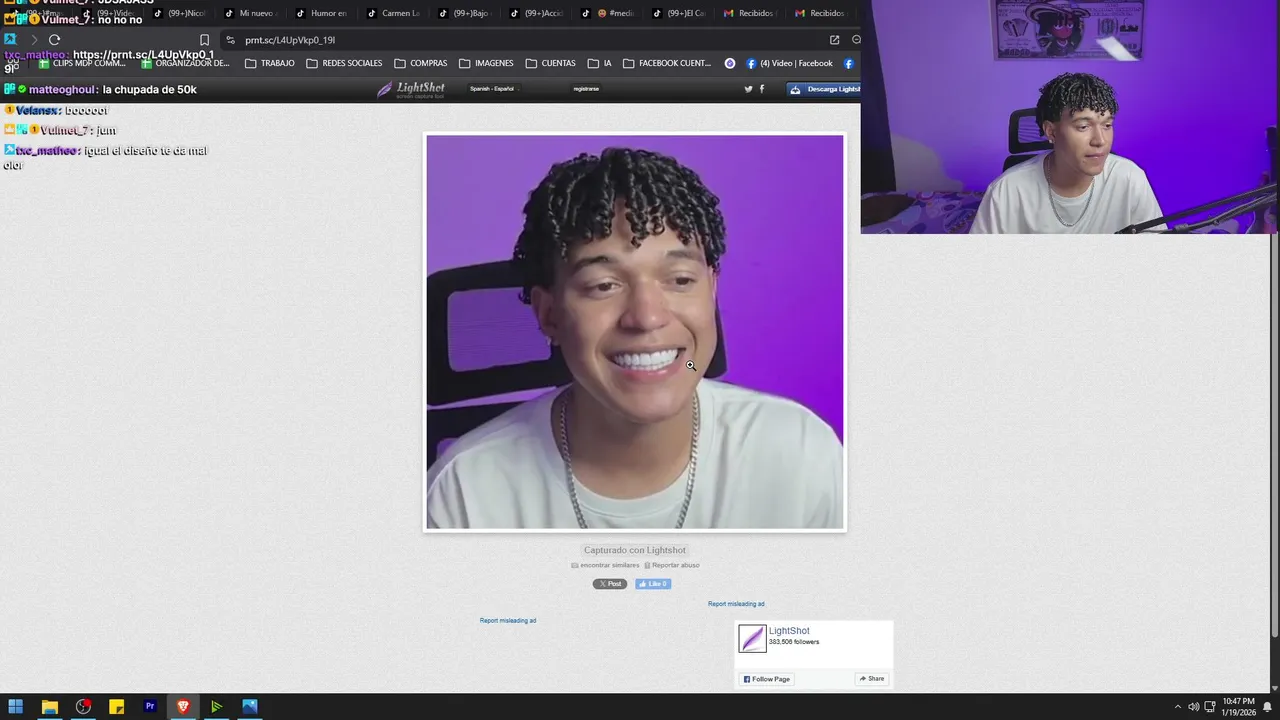Viewport: 1280px width, 720px height.
Task: Open the site settings icon in the address bar
Action: (230, 40)
